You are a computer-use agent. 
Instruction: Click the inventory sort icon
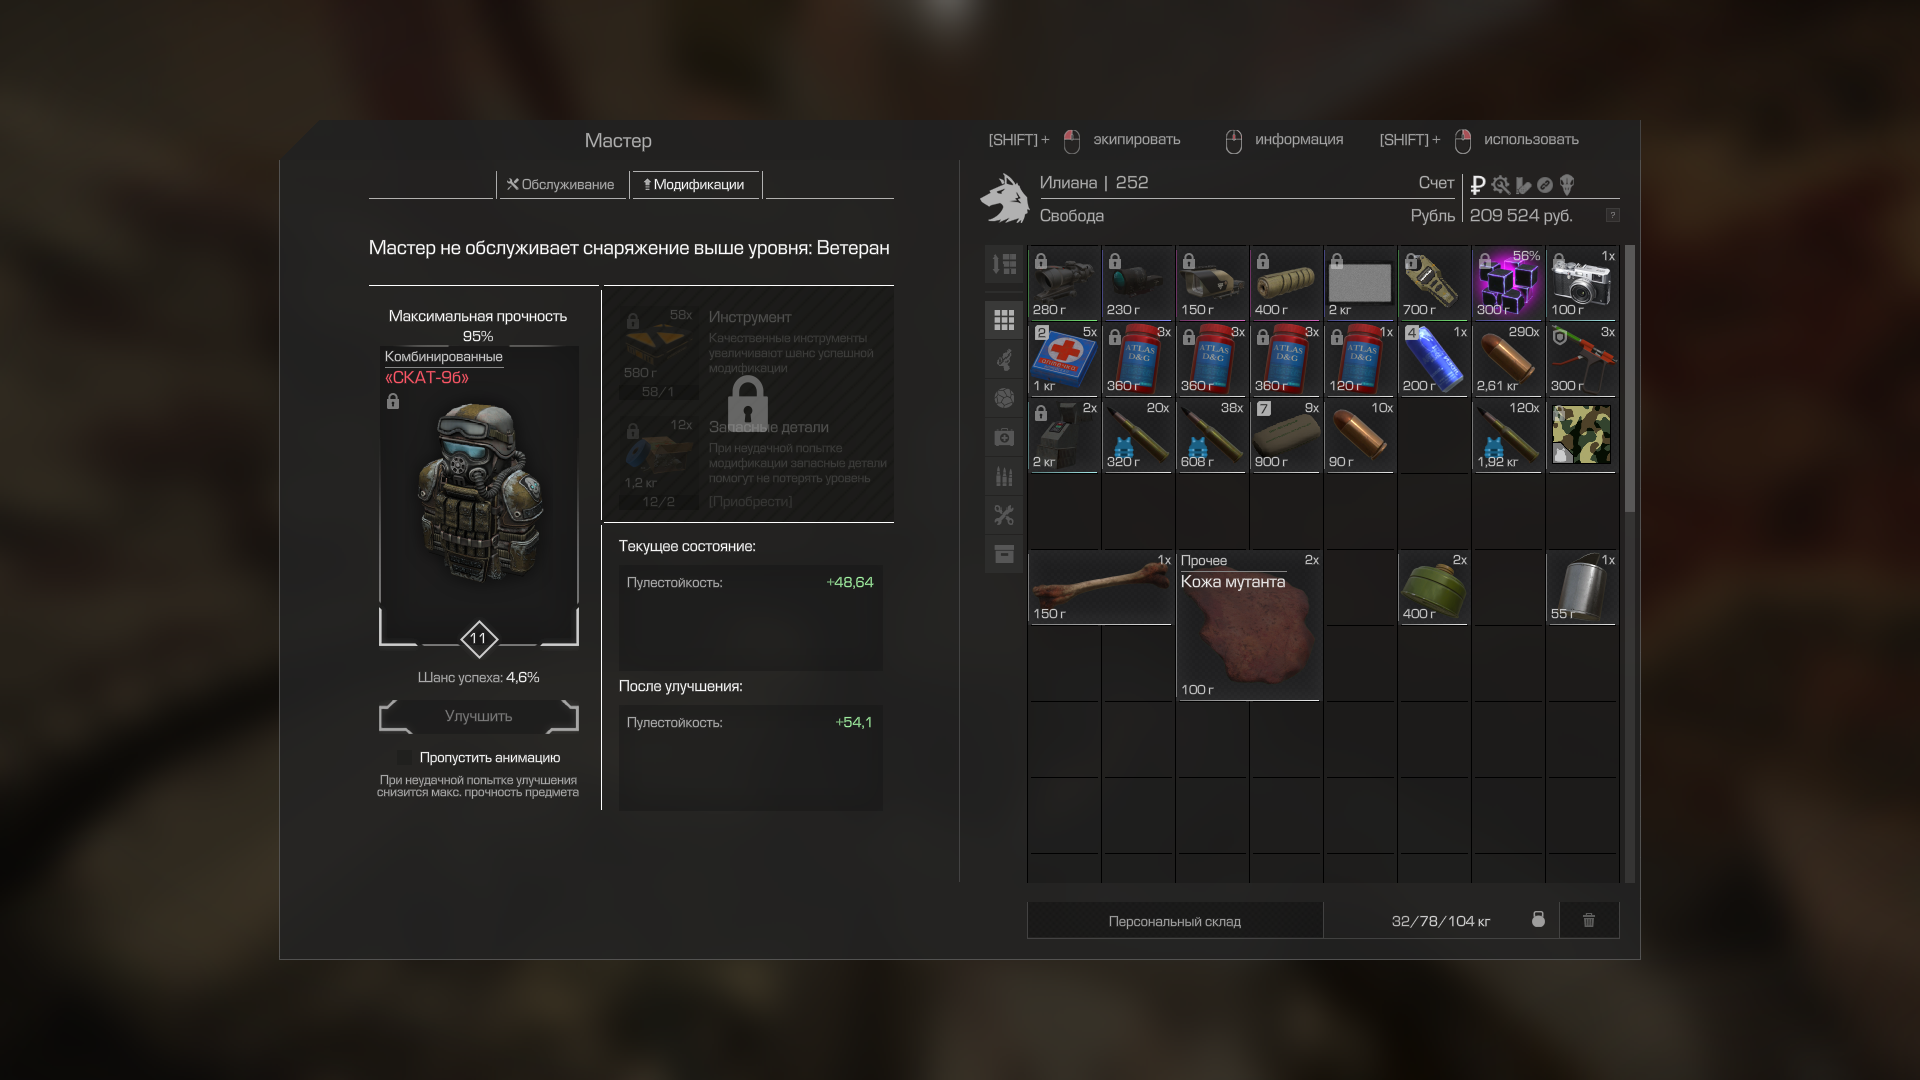[x=1004, y=264]
